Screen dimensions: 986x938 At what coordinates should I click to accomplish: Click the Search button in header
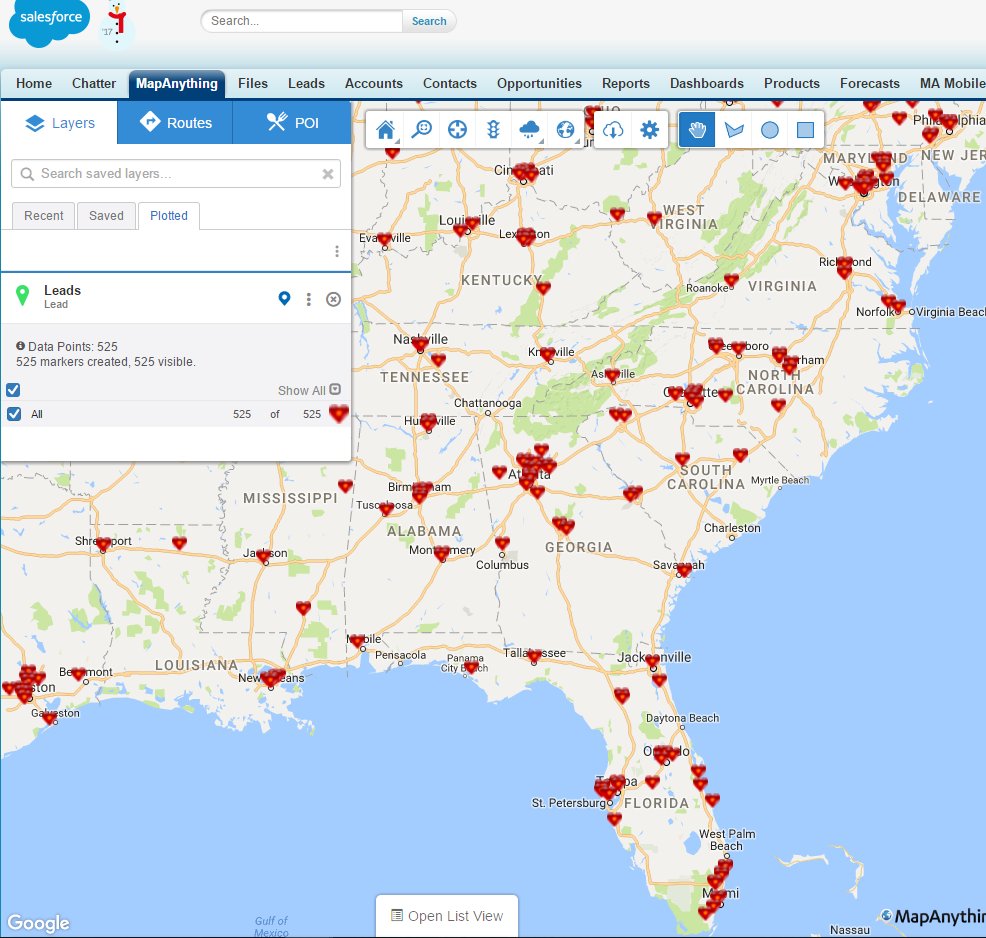(x=429, y=21)
